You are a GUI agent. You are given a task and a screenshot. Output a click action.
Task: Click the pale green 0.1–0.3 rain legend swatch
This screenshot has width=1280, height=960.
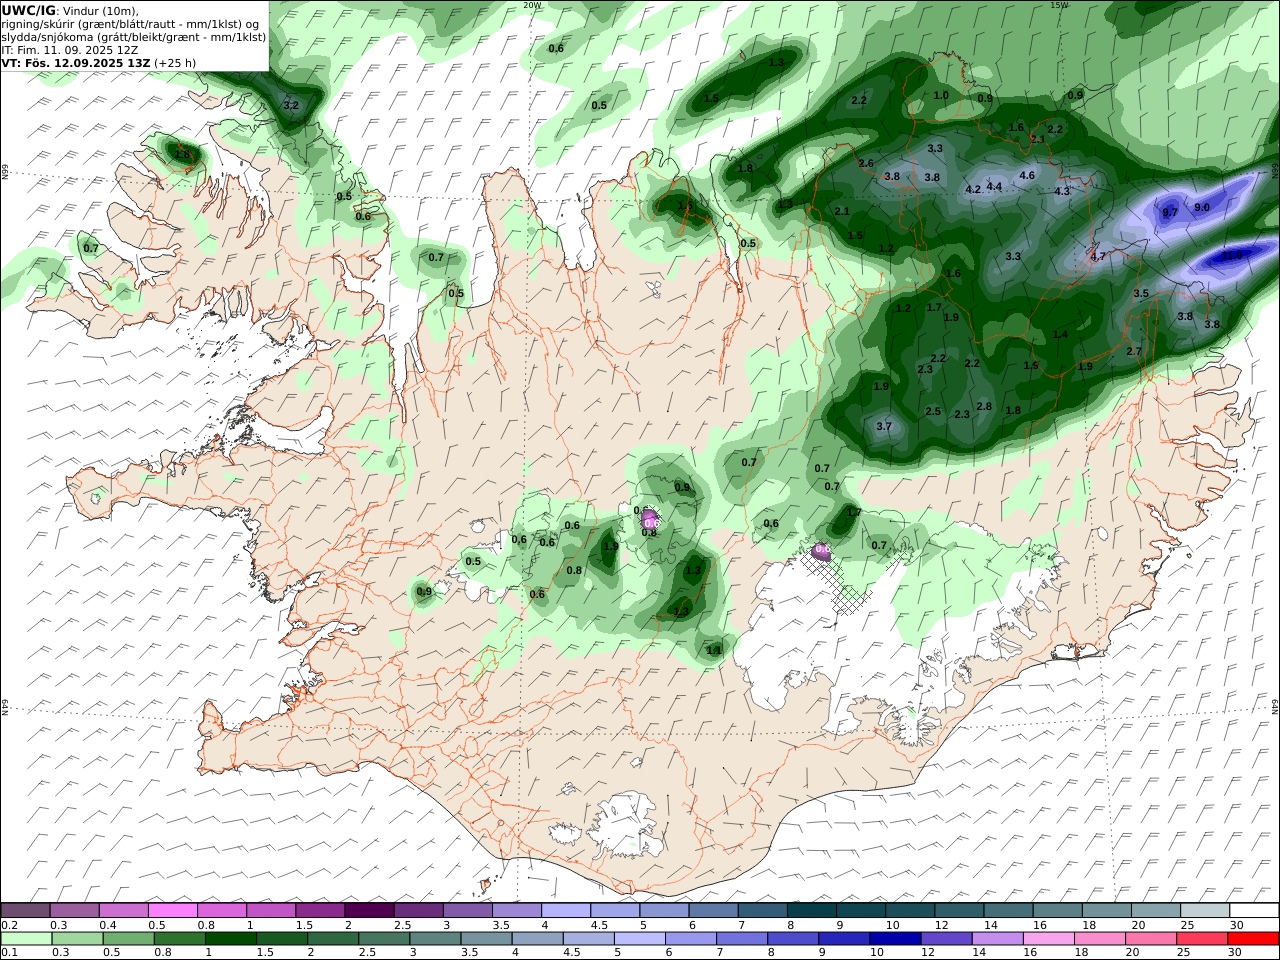(27, 939)
